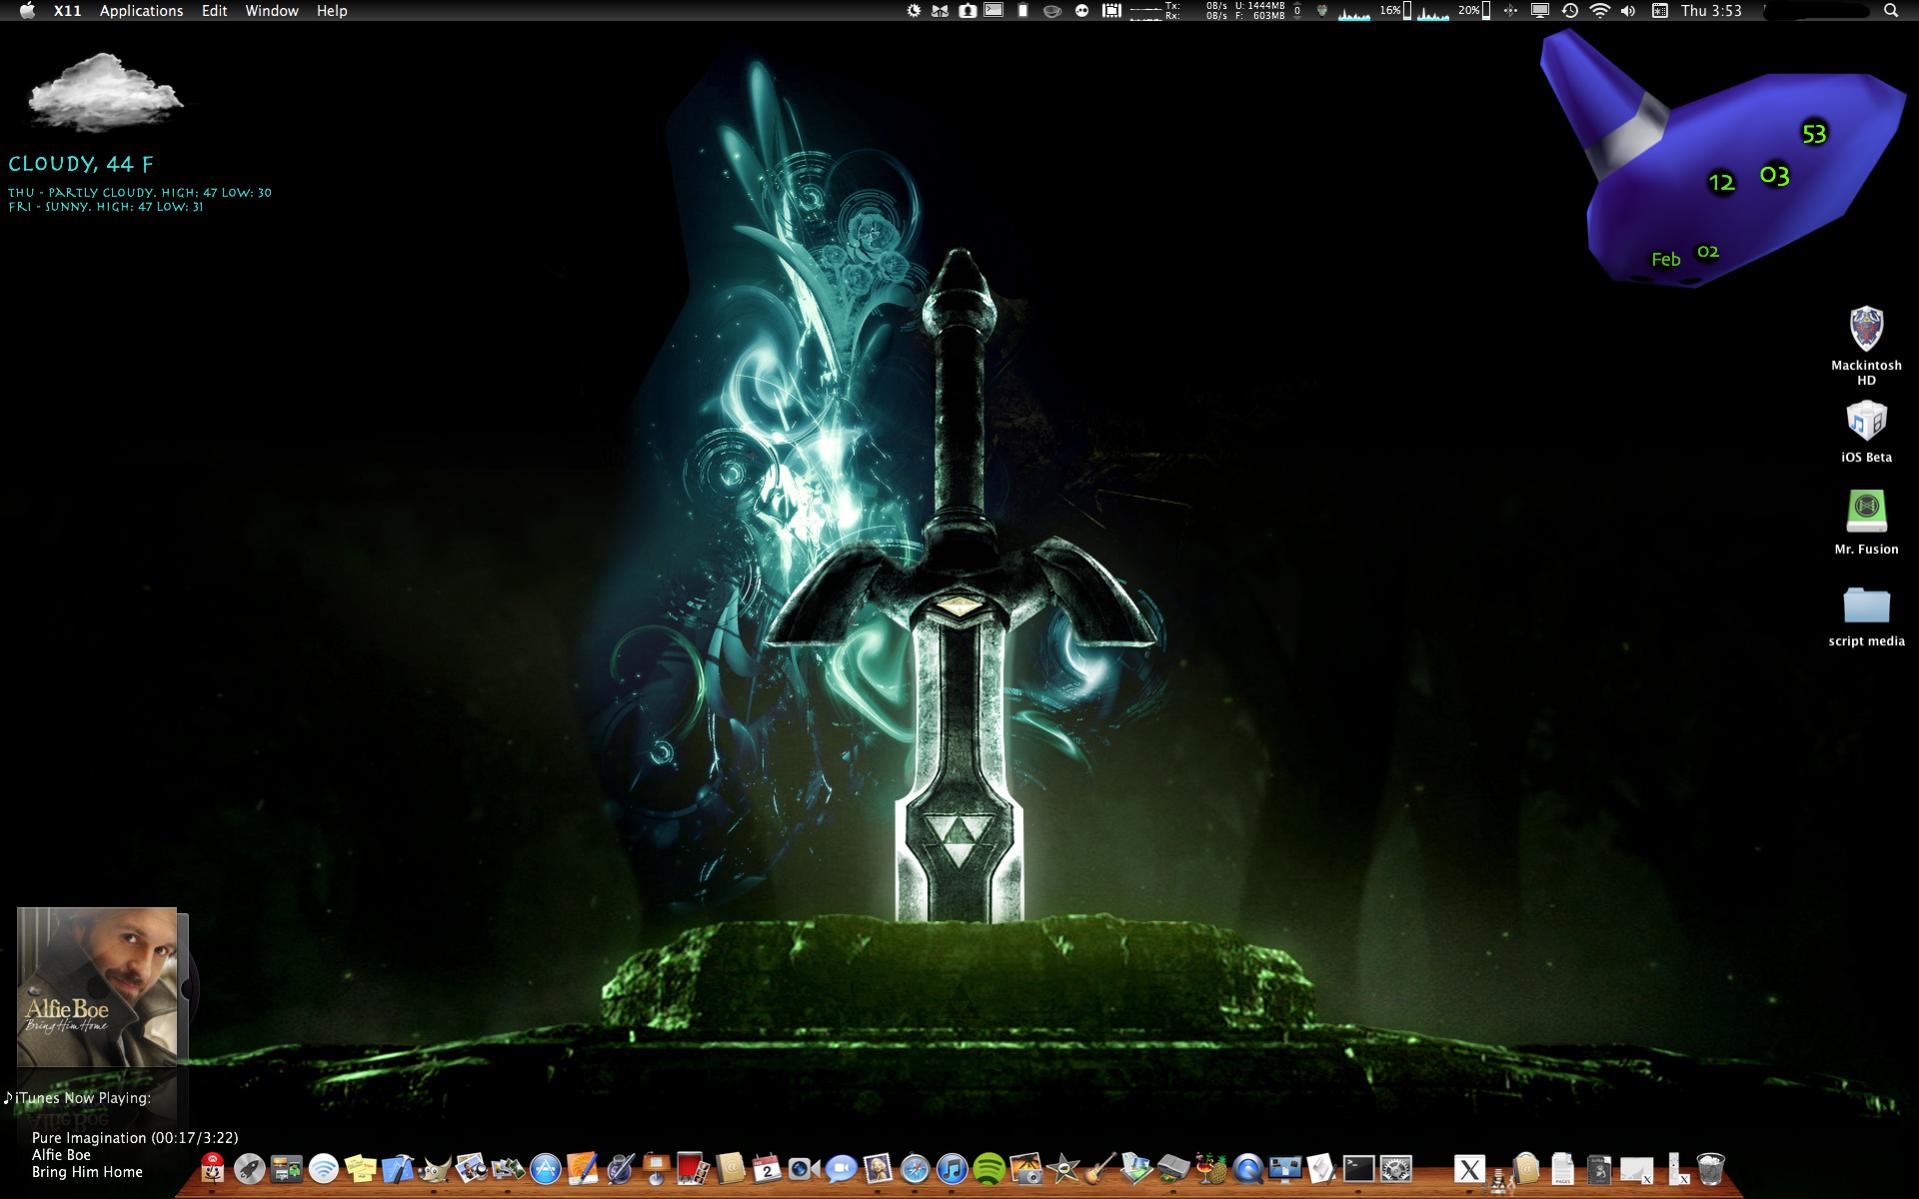
Task: Click the gear-shaped menu bar icon
Action: point(913,11)
